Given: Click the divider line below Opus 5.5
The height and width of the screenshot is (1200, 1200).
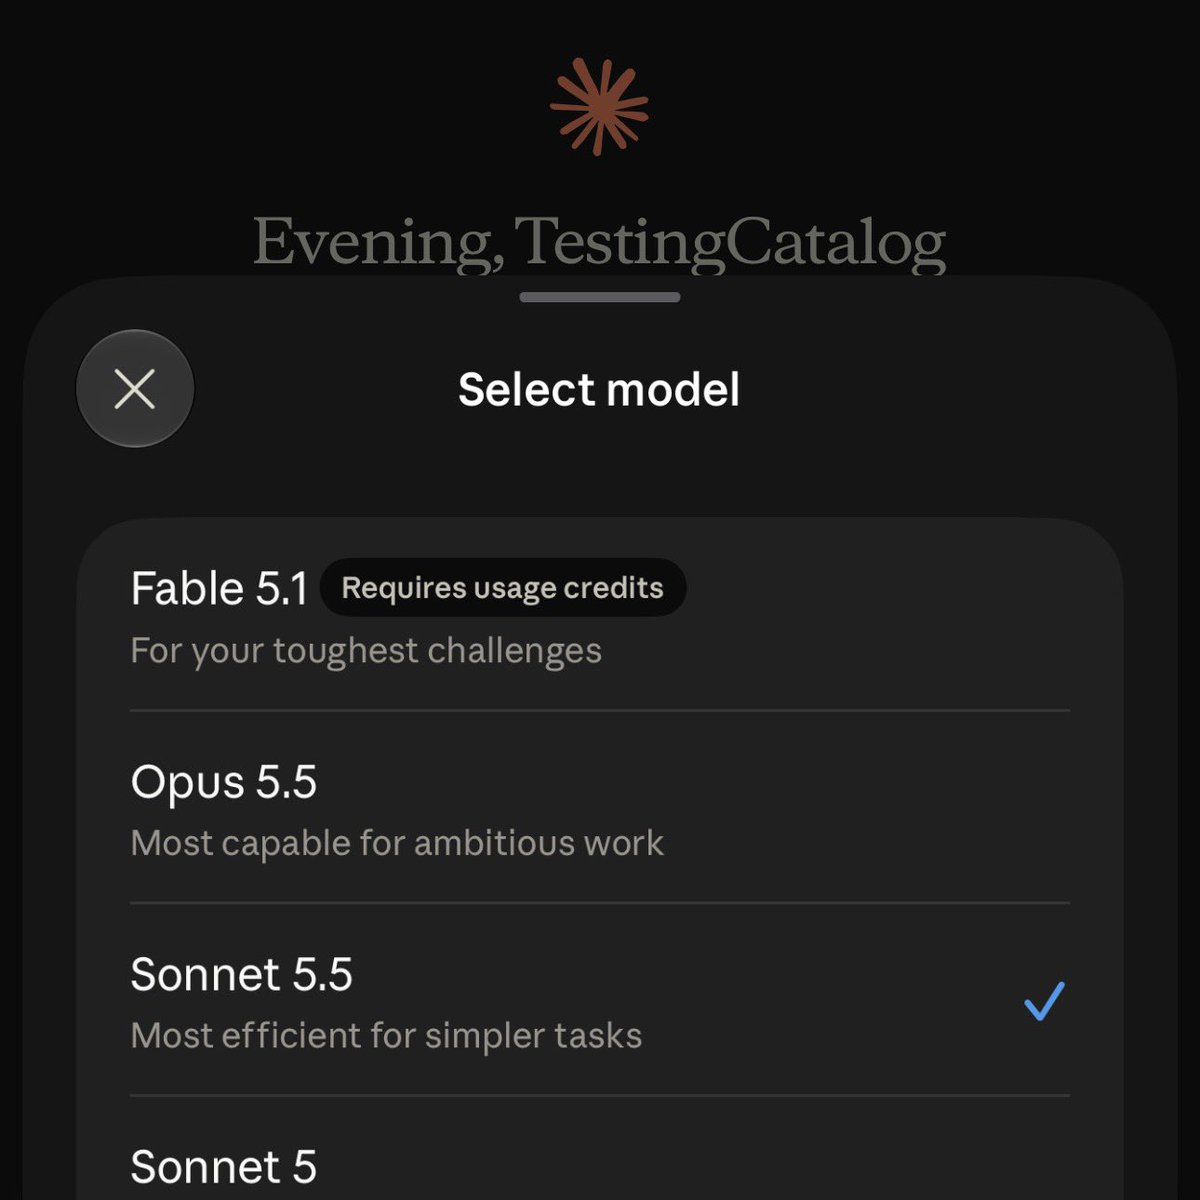Looking at the screenshot, I should click(x=600, y=903).
